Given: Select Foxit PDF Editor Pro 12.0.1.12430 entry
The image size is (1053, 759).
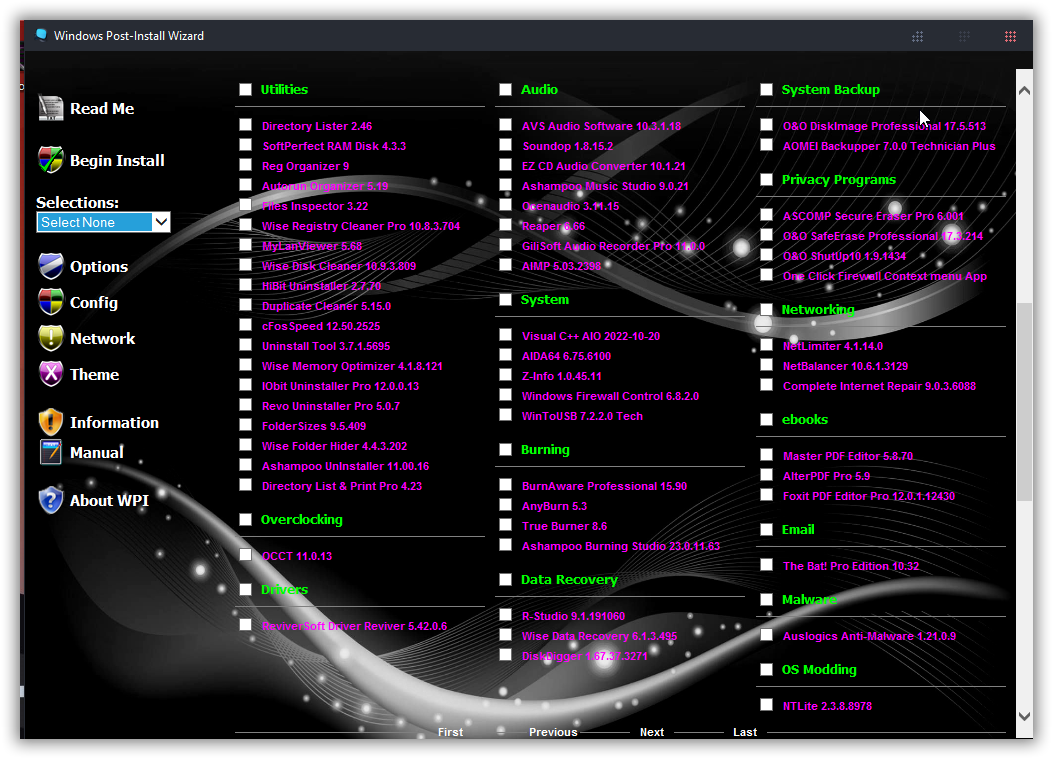Looking at the screenshot, I should click(869, 496).
